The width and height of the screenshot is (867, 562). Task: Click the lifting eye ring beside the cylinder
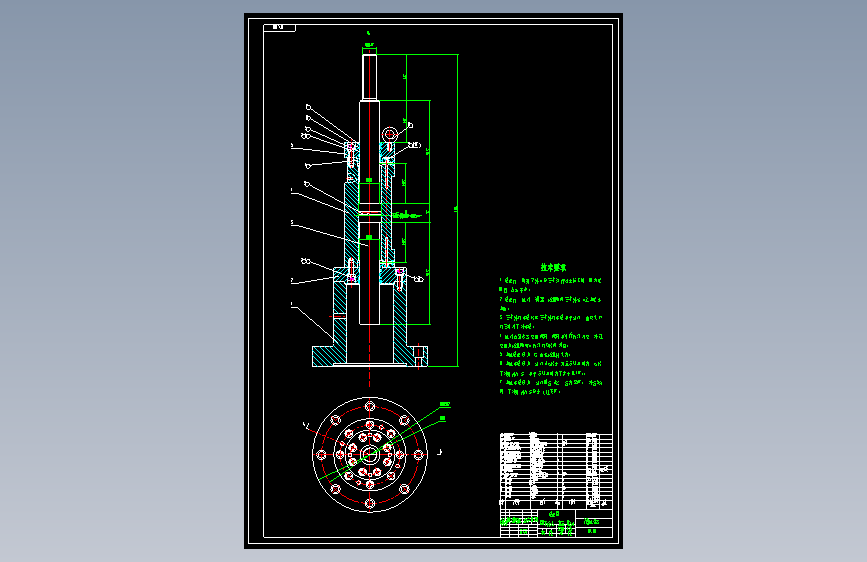coord(390,134)
